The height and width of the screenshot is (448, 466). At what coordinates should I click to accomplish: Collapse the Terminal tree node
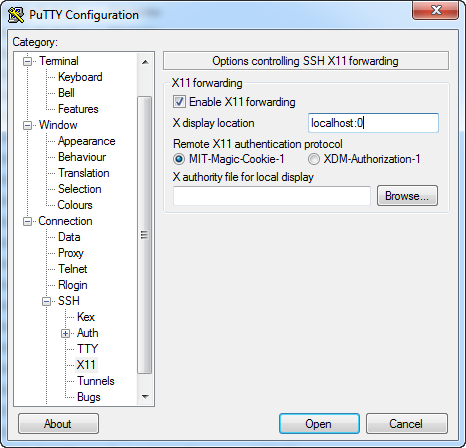(28, 61)
